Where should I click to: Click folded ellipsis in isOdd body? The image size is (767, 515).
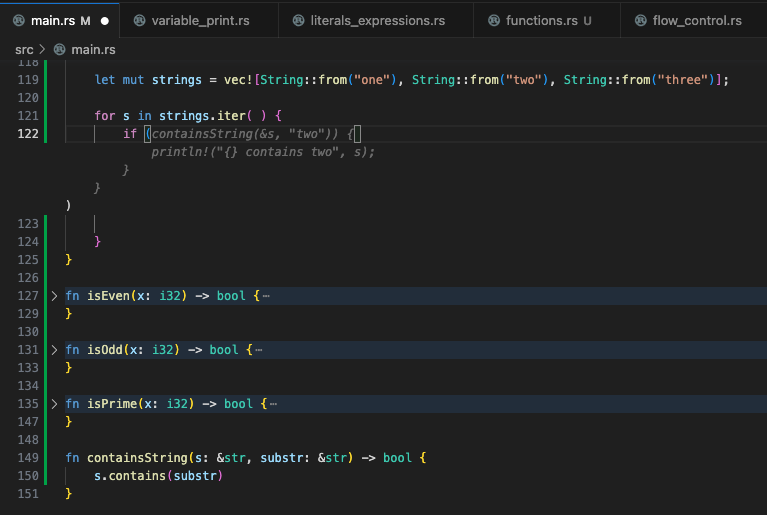tap(259, 350)
